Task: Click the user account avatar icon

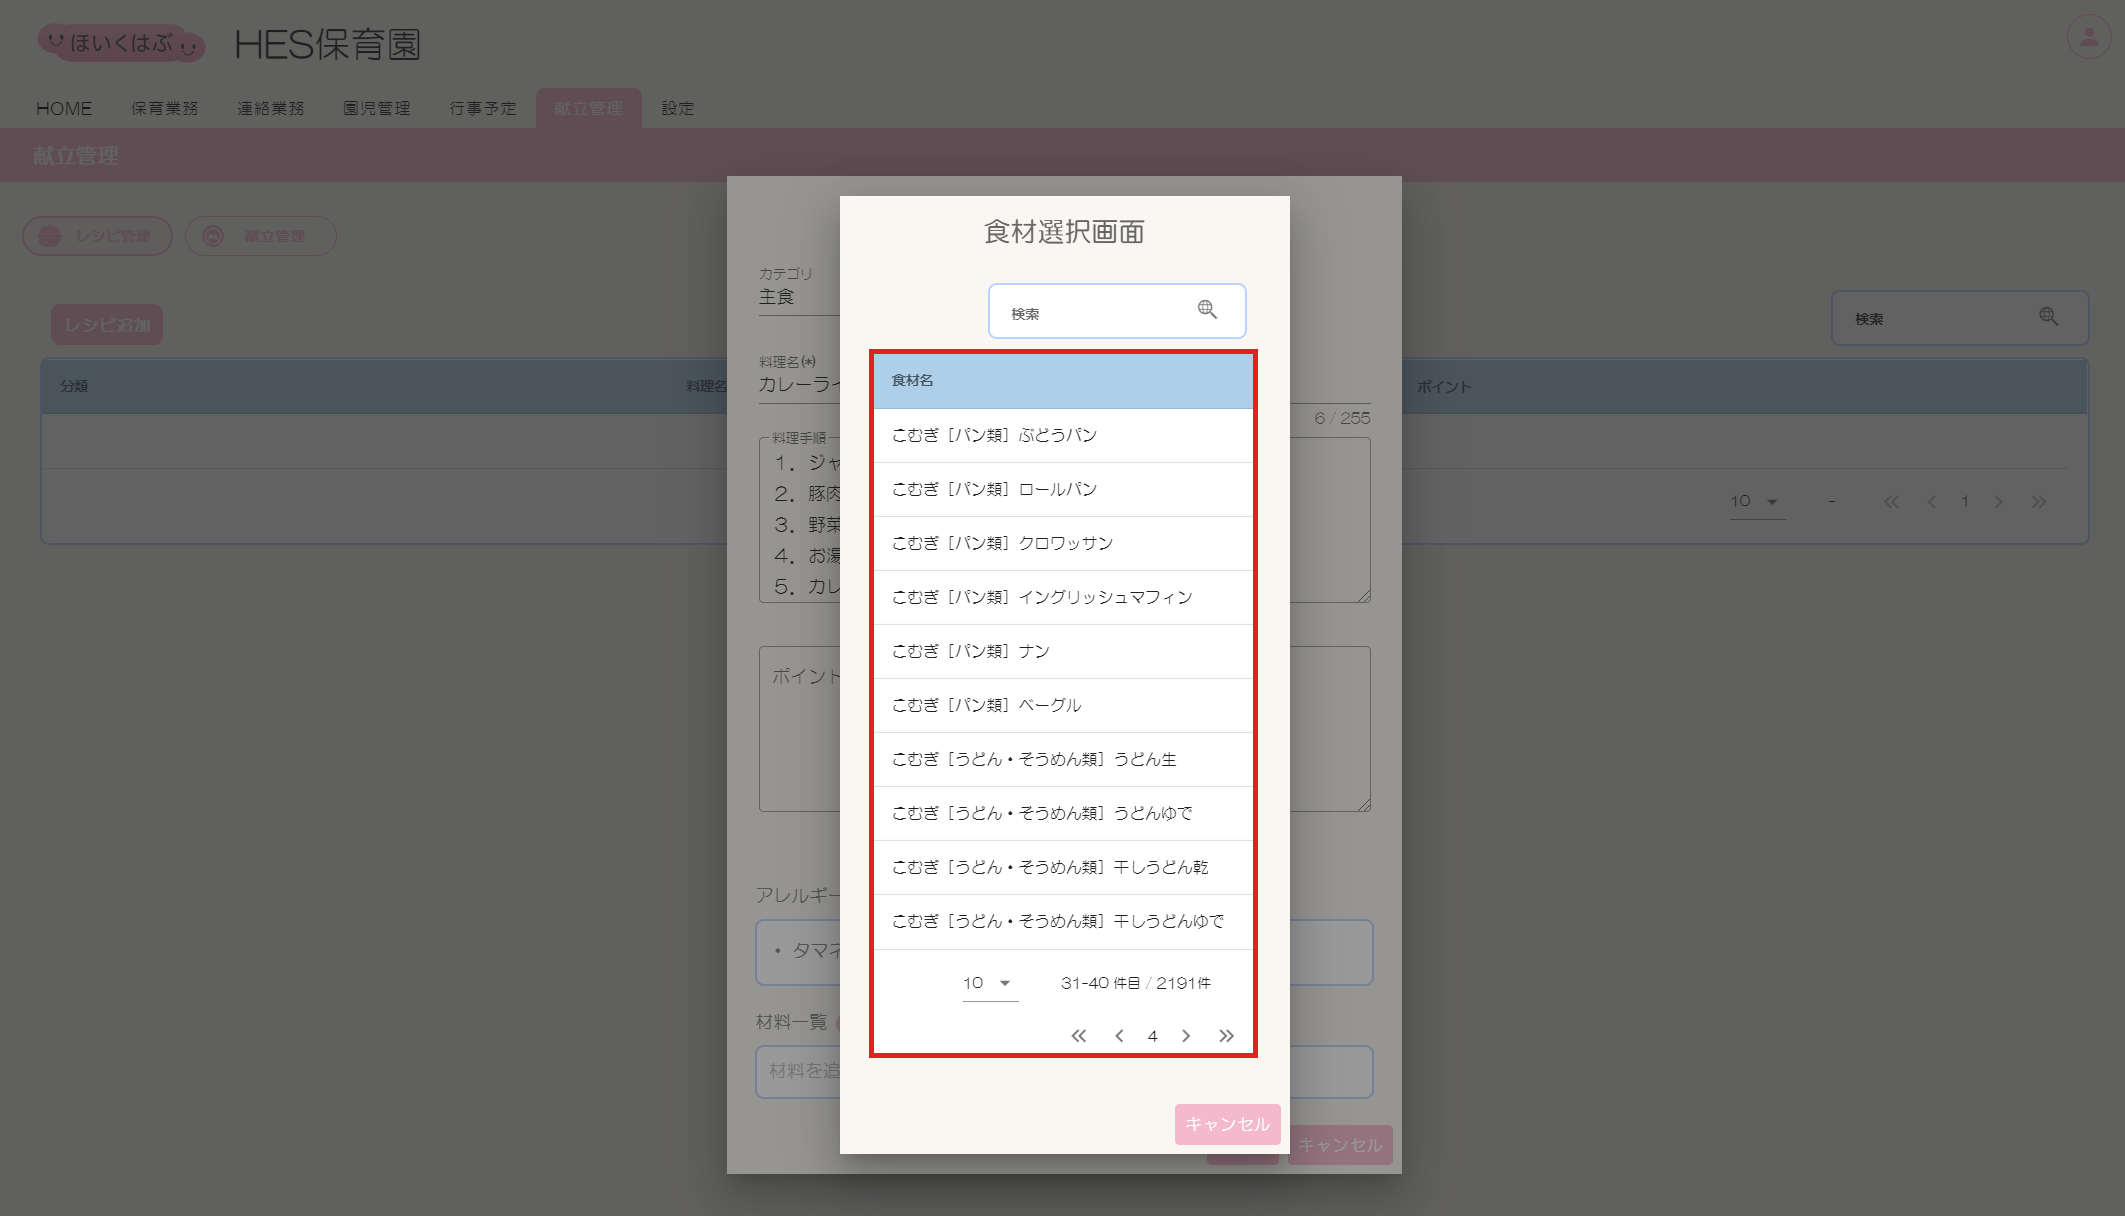Action: [x=2089, y=37]
